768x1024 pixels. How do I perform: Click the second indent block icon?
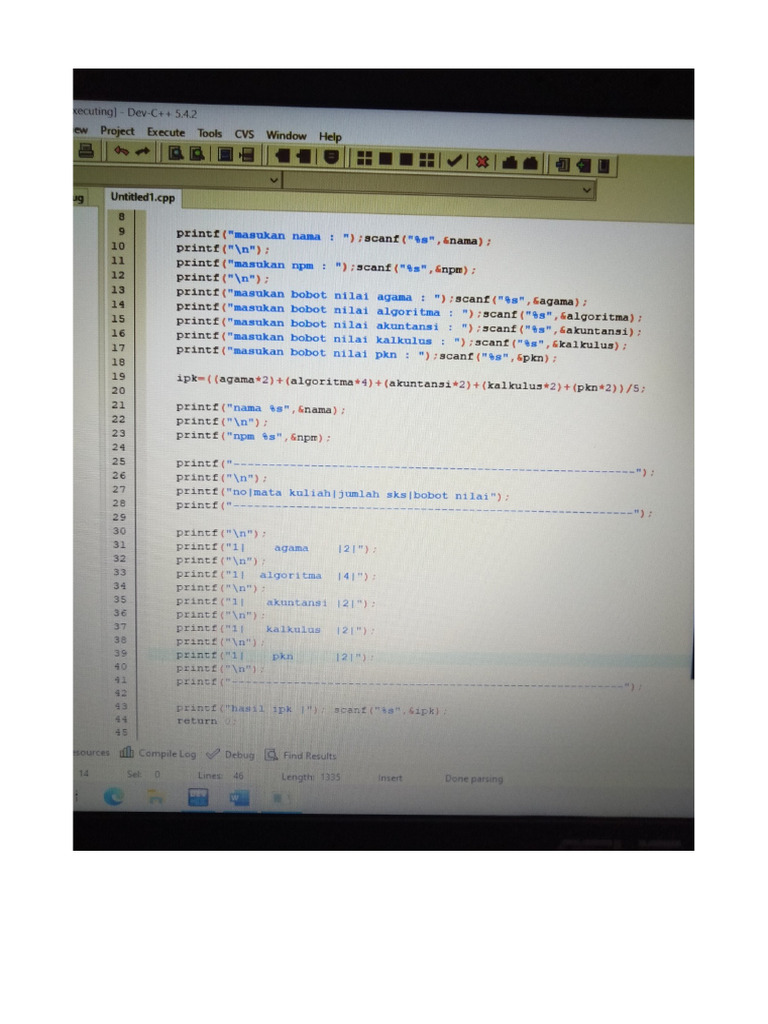tap(304, 156)
